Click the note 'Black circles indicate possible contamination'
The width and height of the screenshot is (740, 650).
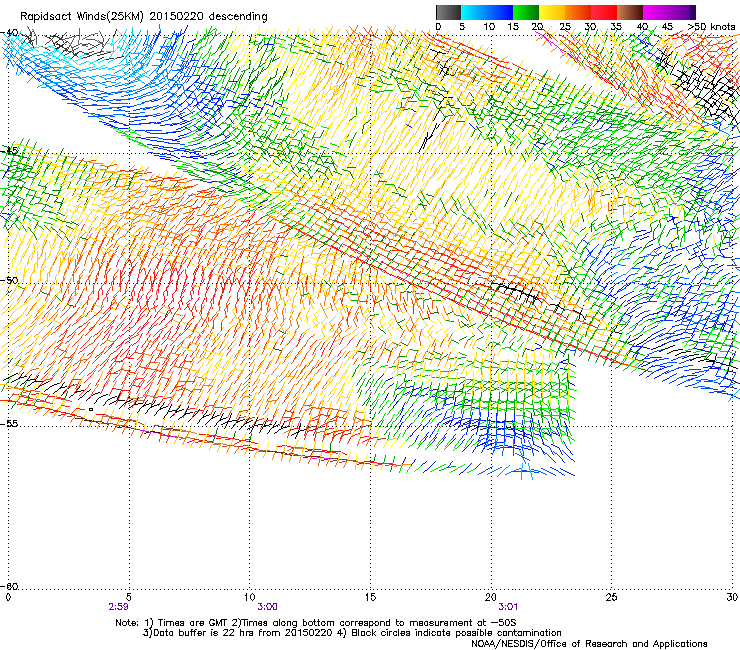(x=456, y=633)
